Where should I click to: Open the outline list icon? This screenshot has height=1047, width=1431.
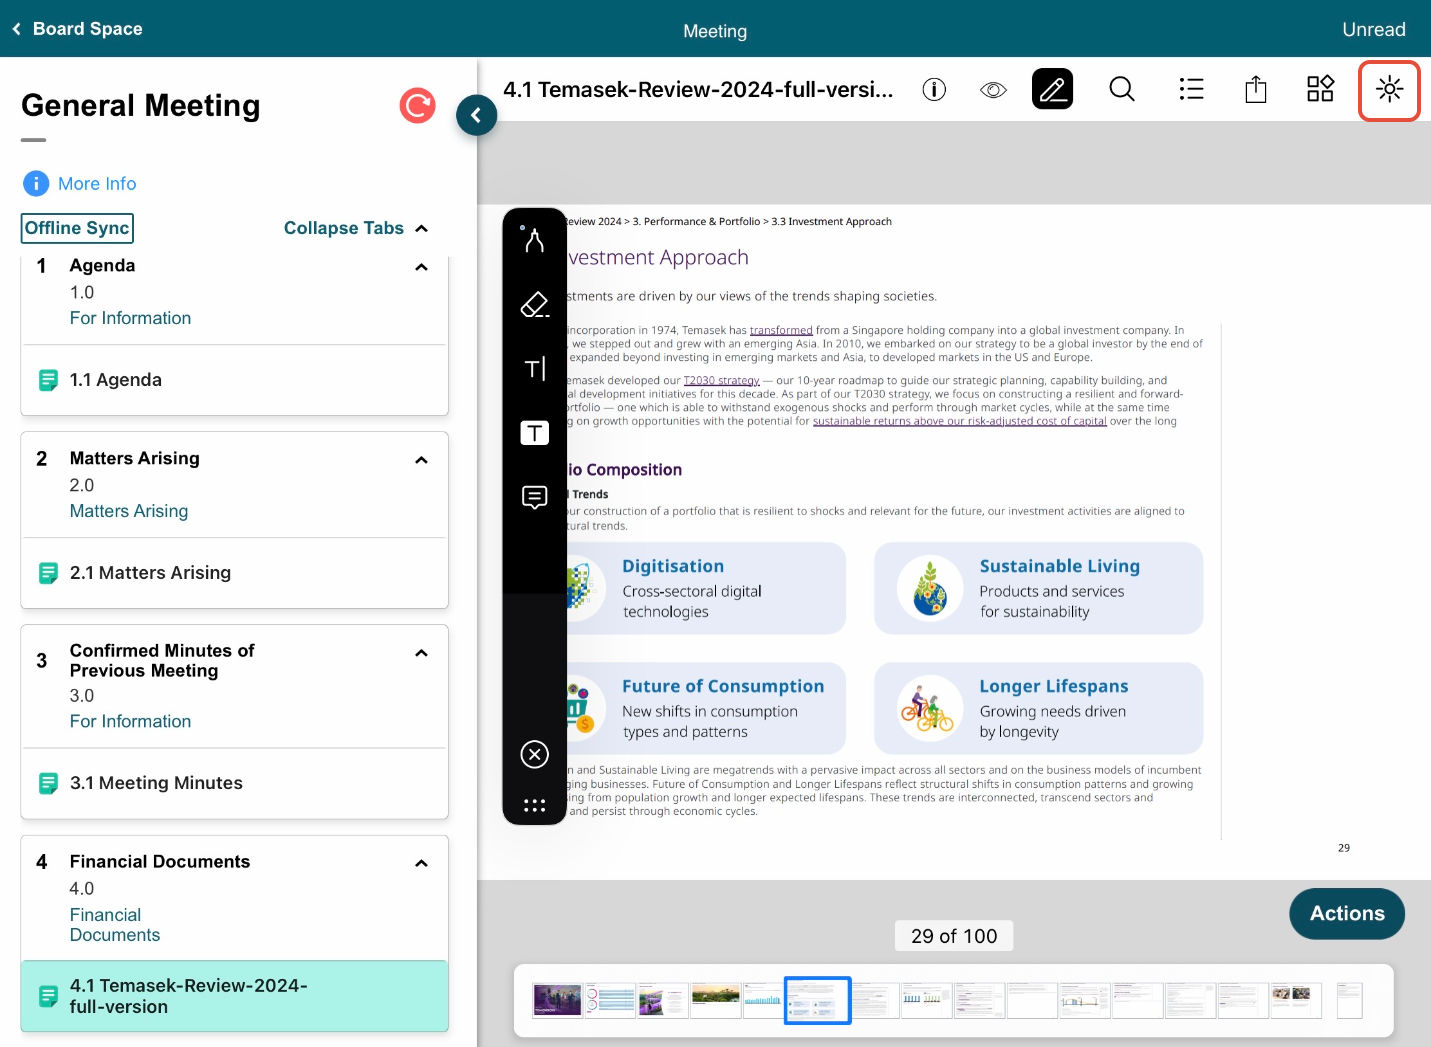pos(1191,90)
